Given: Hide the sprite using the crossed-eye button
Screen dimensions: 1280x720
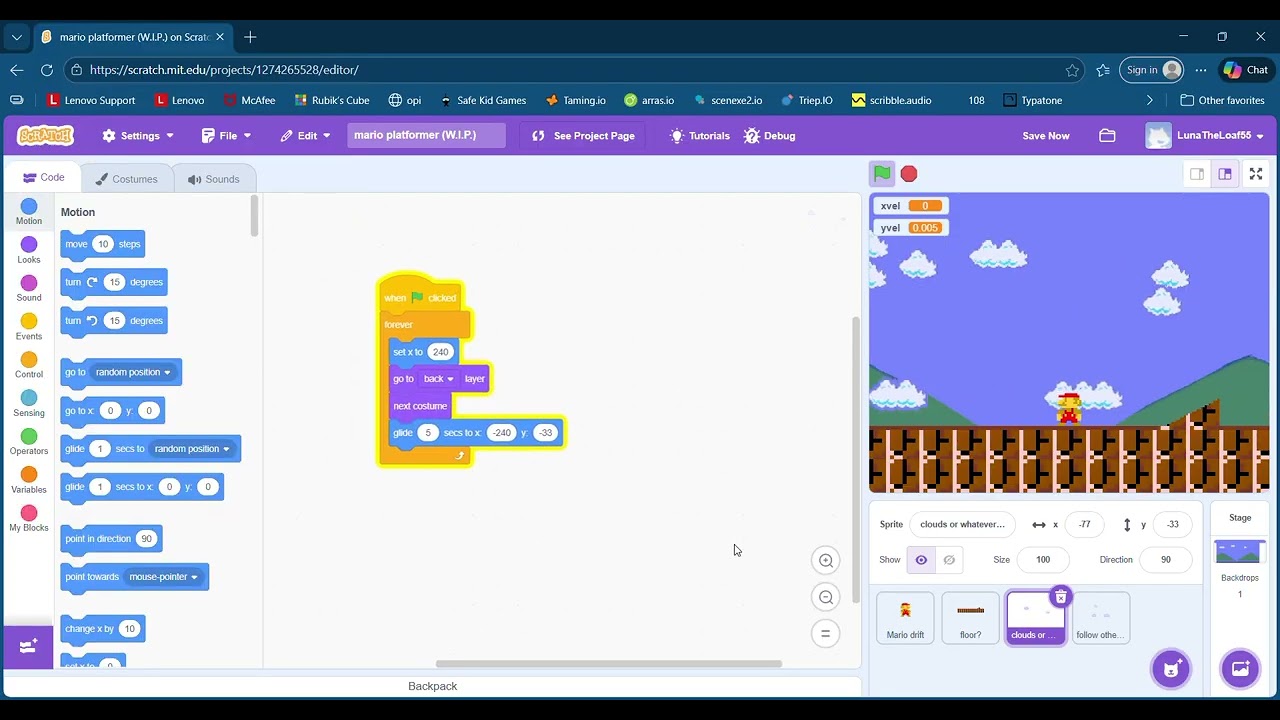Looking at the screenshot, I should coord(949,560).
